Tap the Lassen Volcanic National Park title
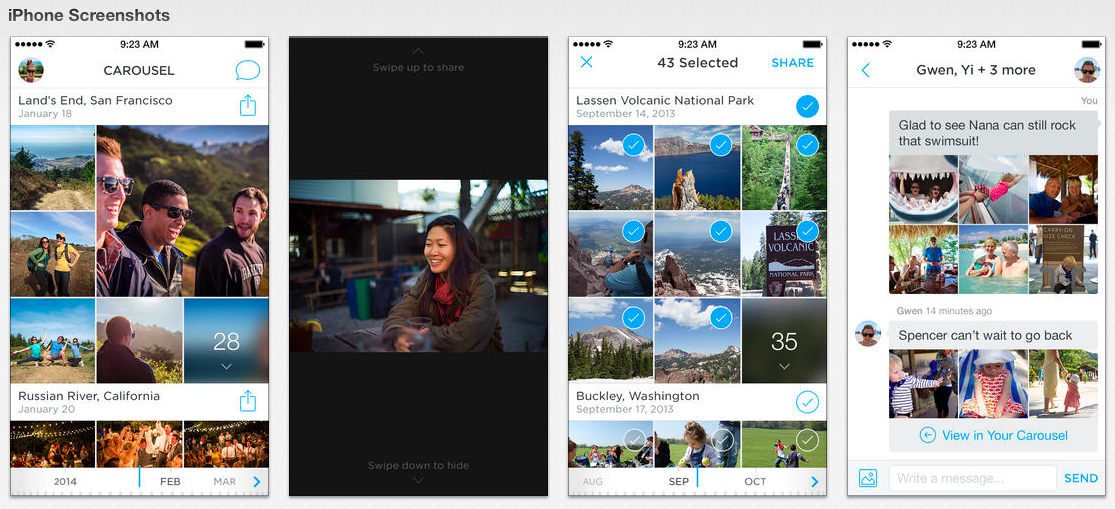Screen dimensions: 1115x509 [x=665, y=100]
